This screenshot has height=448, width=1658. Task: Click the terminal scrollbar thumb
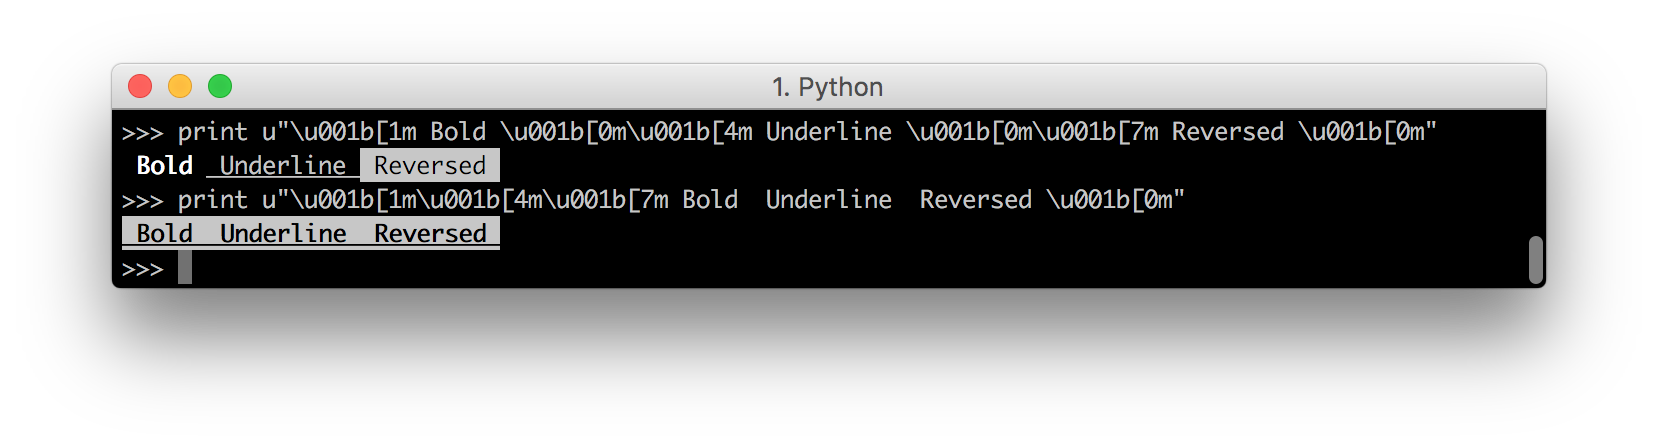pos(1535,260)
